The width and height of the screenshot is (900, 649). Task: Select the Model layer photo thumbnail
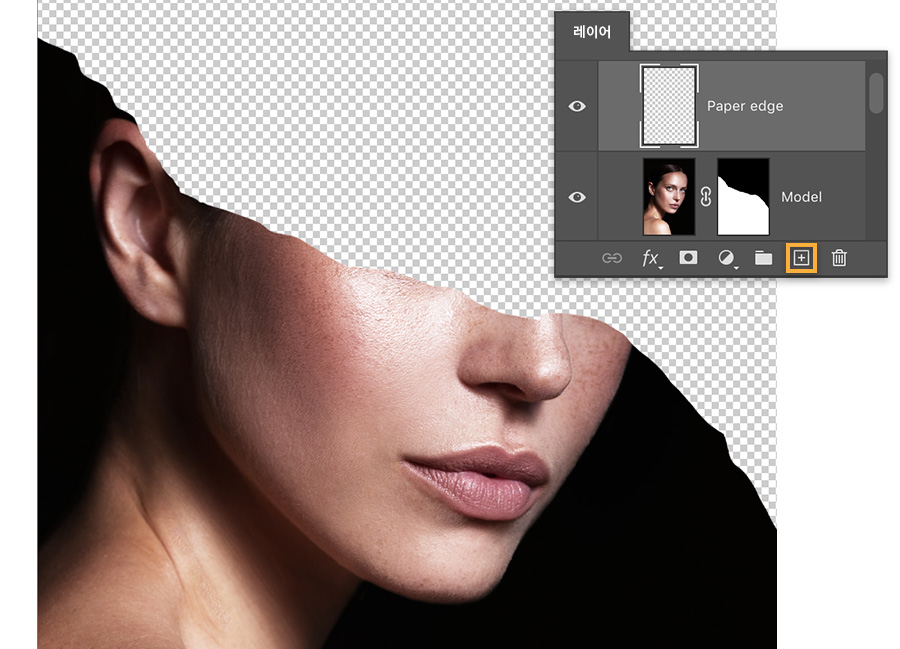coord(669,197)
